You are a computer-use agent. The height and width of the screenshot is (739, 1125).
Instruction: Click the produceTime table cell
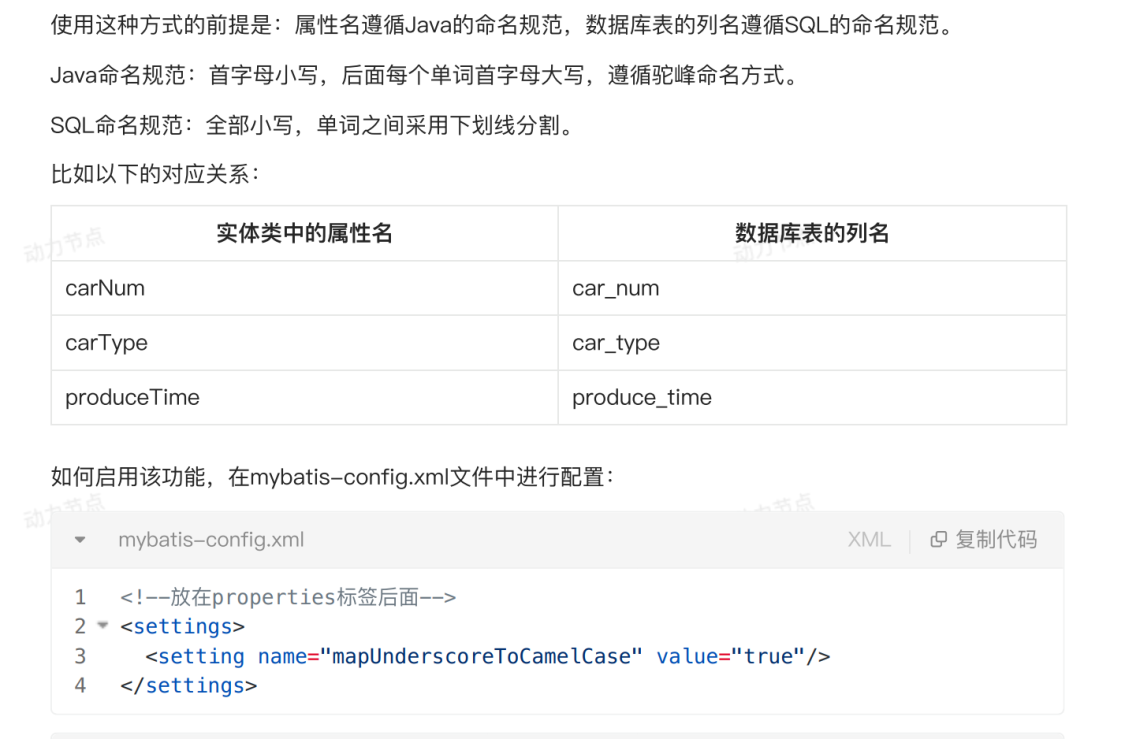click(132, 397)
